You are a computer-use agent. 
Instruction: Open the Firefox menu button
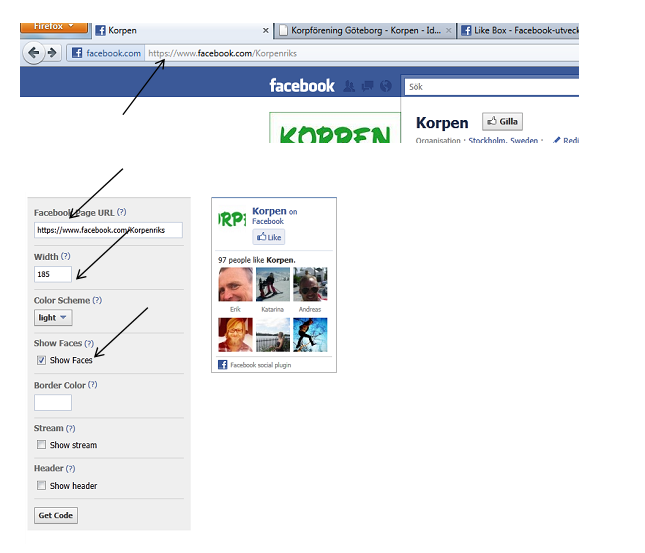[54, 27]
